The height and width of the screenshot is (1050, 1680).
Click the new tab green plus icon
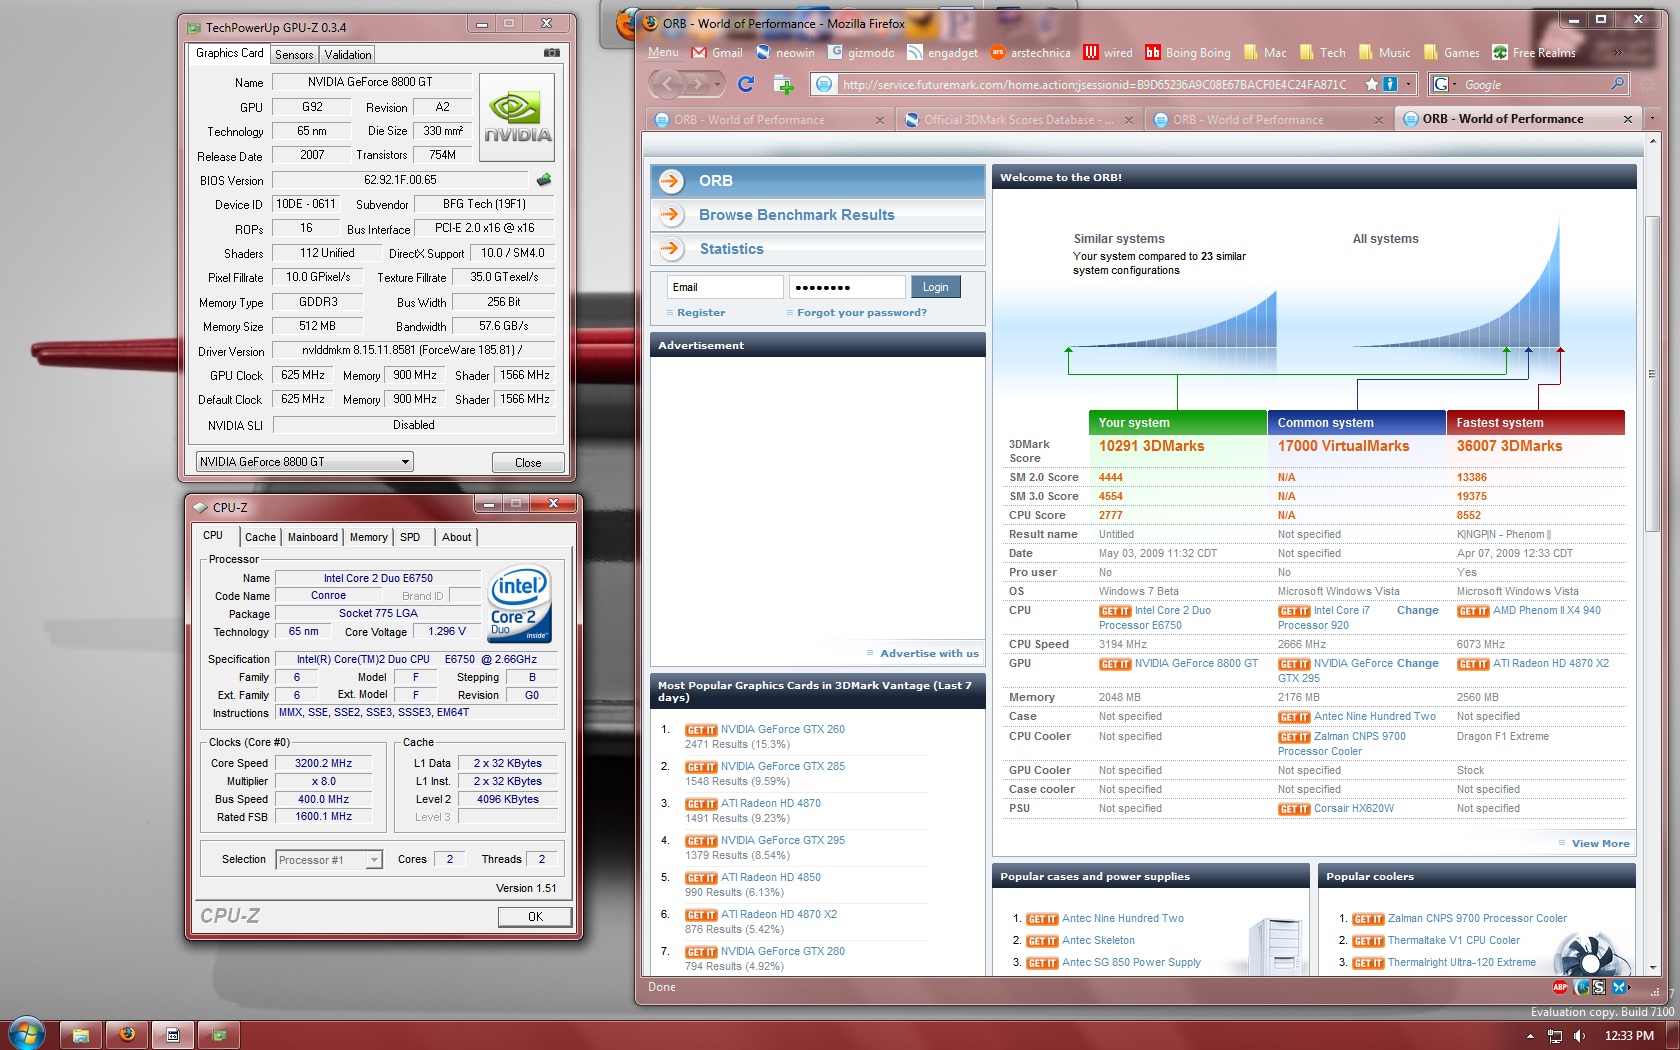[x=785, y=85]
